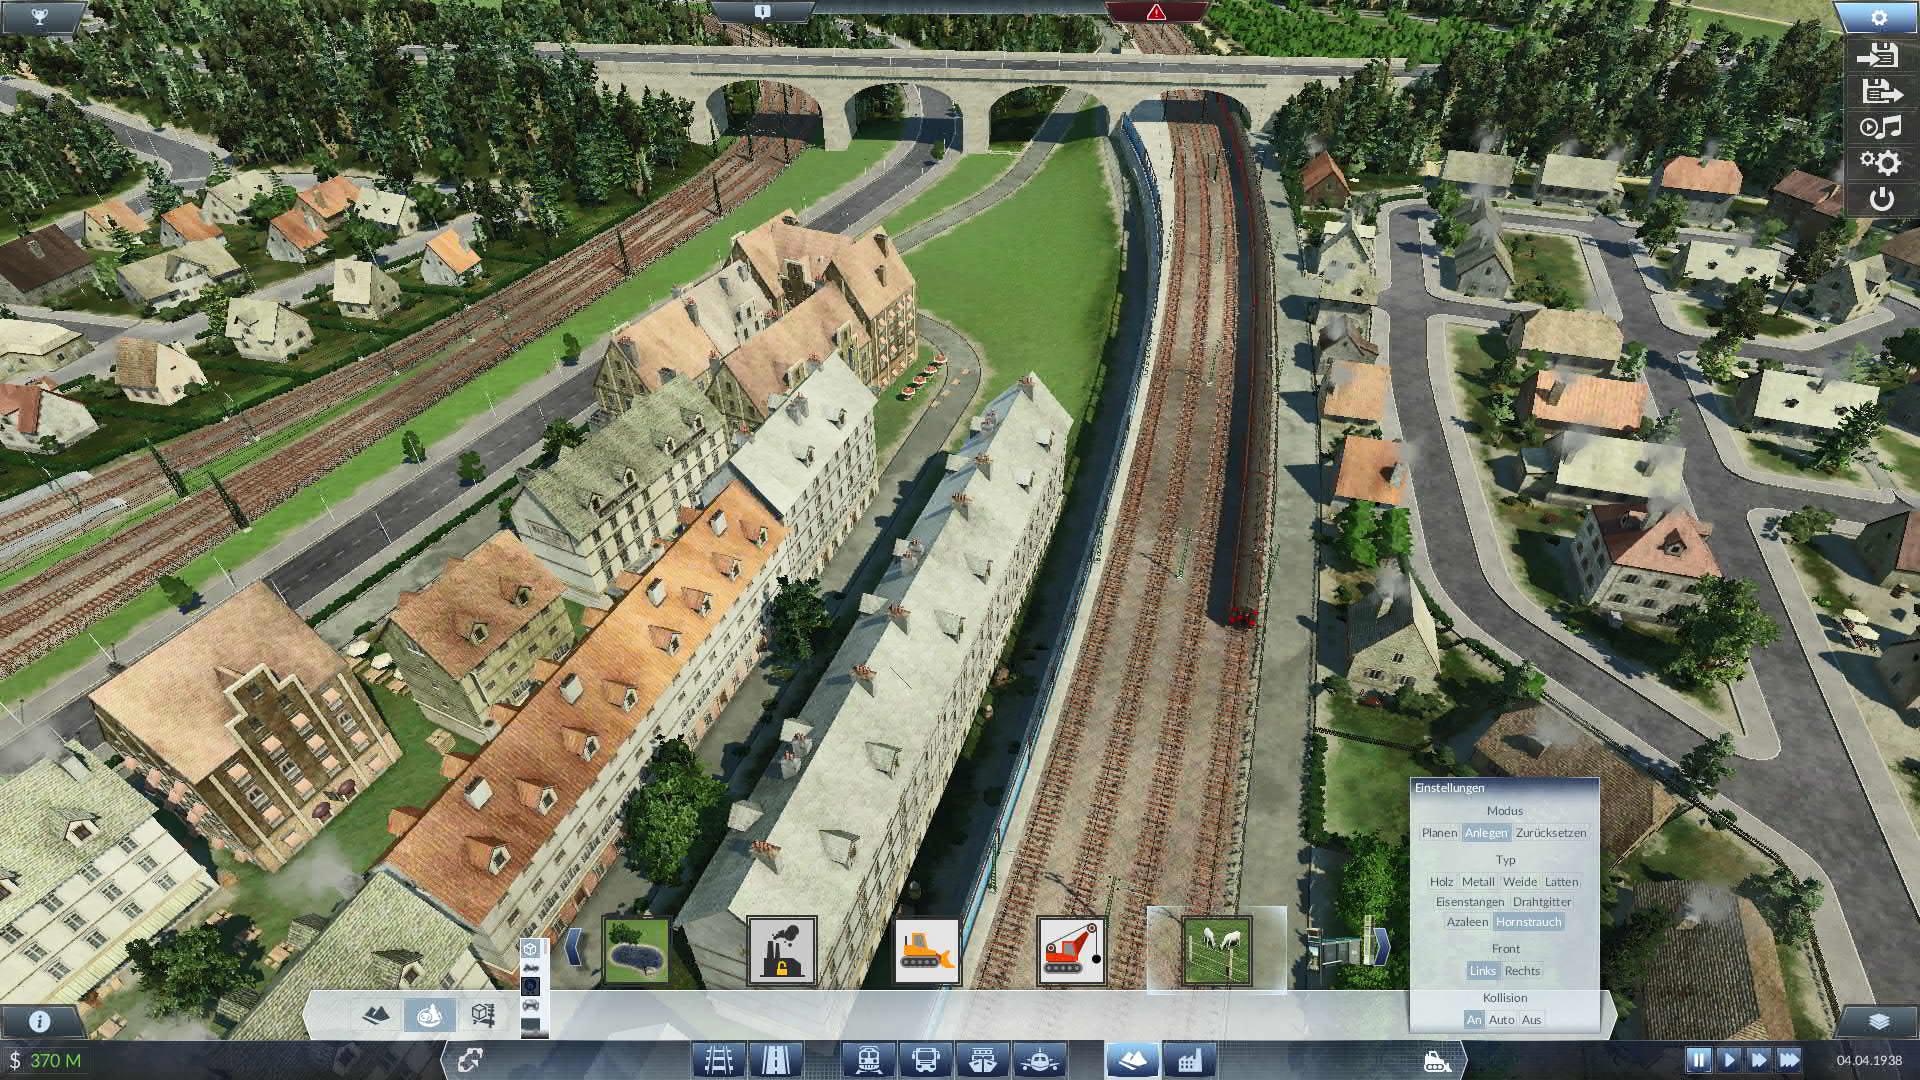Select the orange bulldozer asset
The height and width of the screenshot is (1080, 1920).
pyautogui.click(x=927, y=950)
